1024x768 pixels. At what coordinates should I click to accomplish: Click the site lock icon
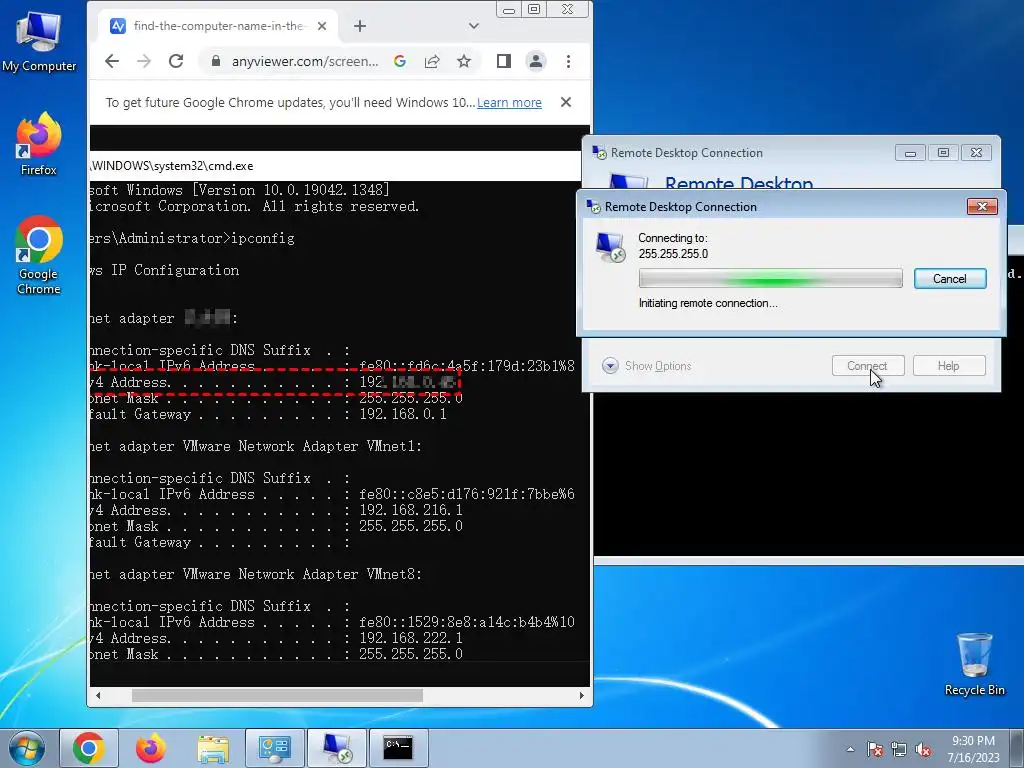(x=216, y=61)
